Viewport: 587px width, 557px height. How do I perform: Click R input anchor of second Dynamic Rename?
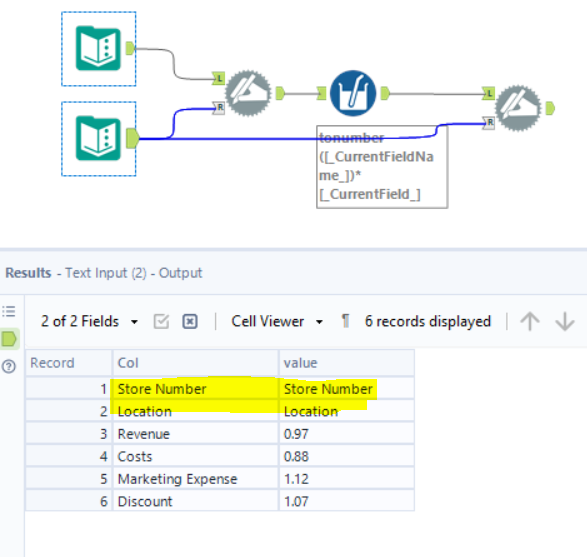click(489, 122)
